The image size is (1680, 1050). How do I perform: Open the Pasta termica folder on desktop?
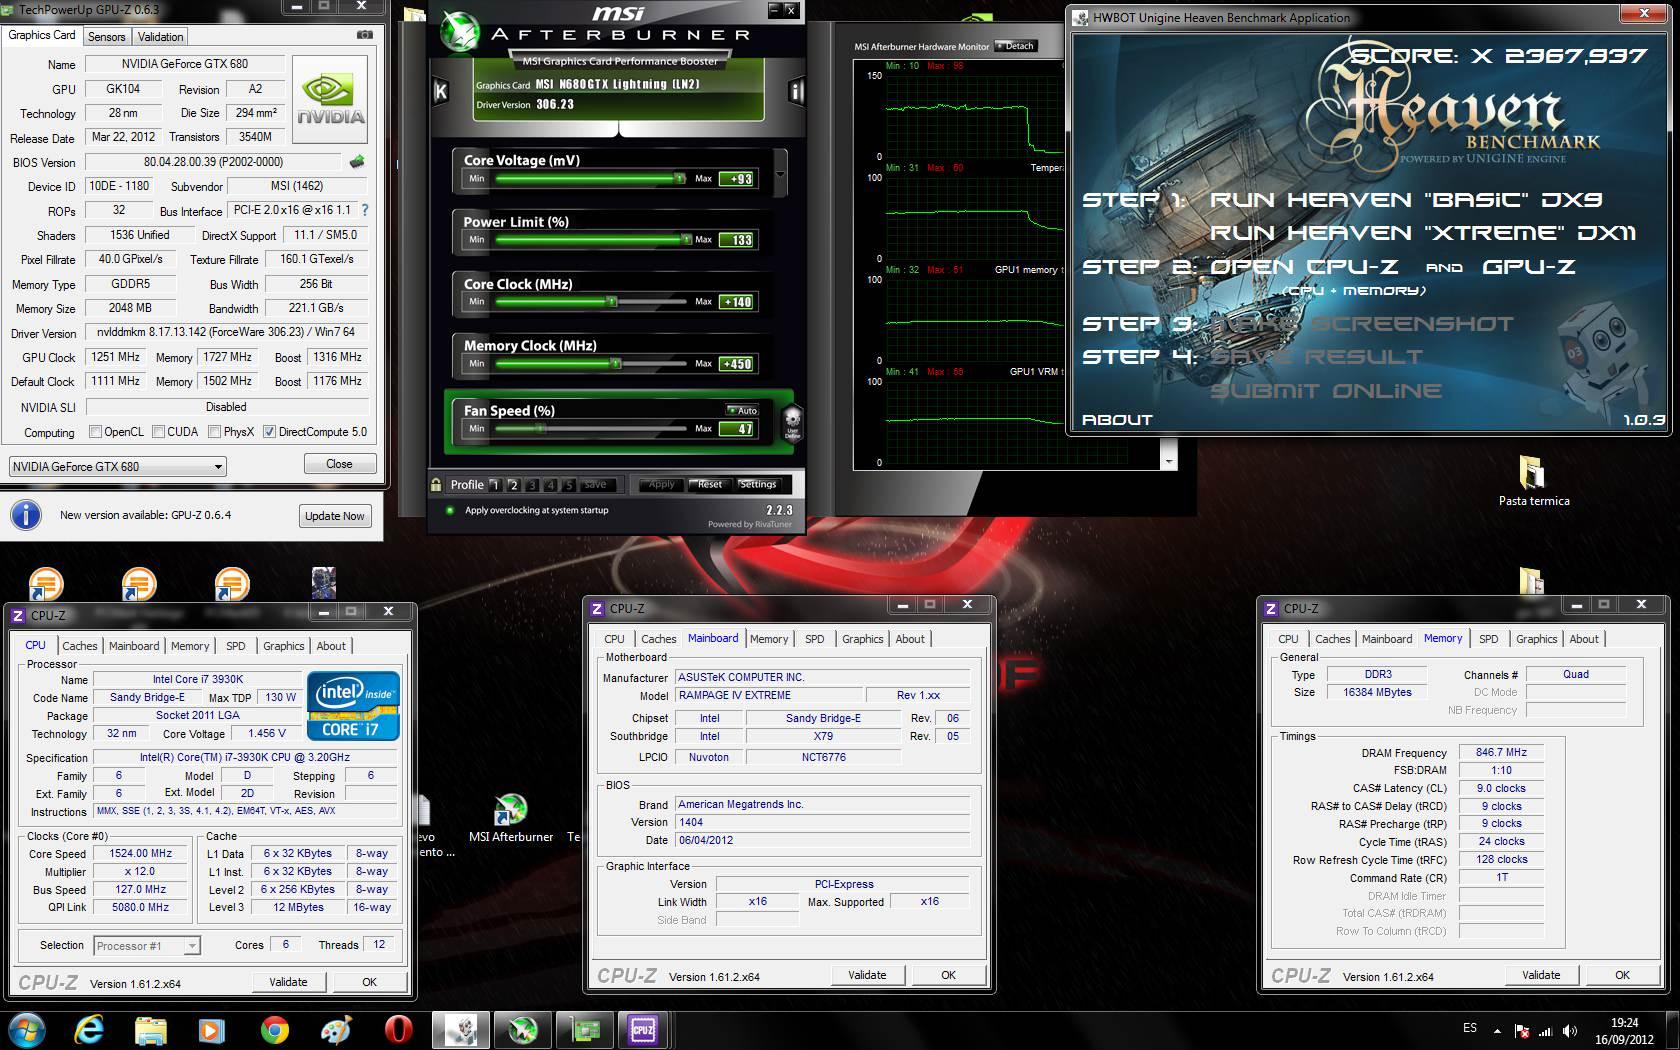pyautogui.click(x=1533, y=482)
